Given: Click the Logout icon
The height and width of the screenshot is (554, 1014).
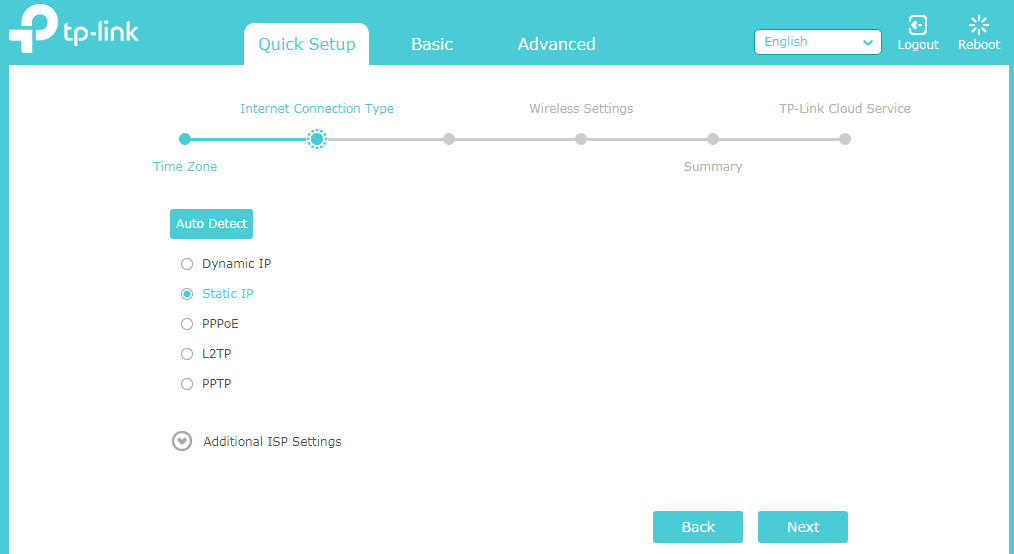Looking at the screenshot, I should (918, 25).
